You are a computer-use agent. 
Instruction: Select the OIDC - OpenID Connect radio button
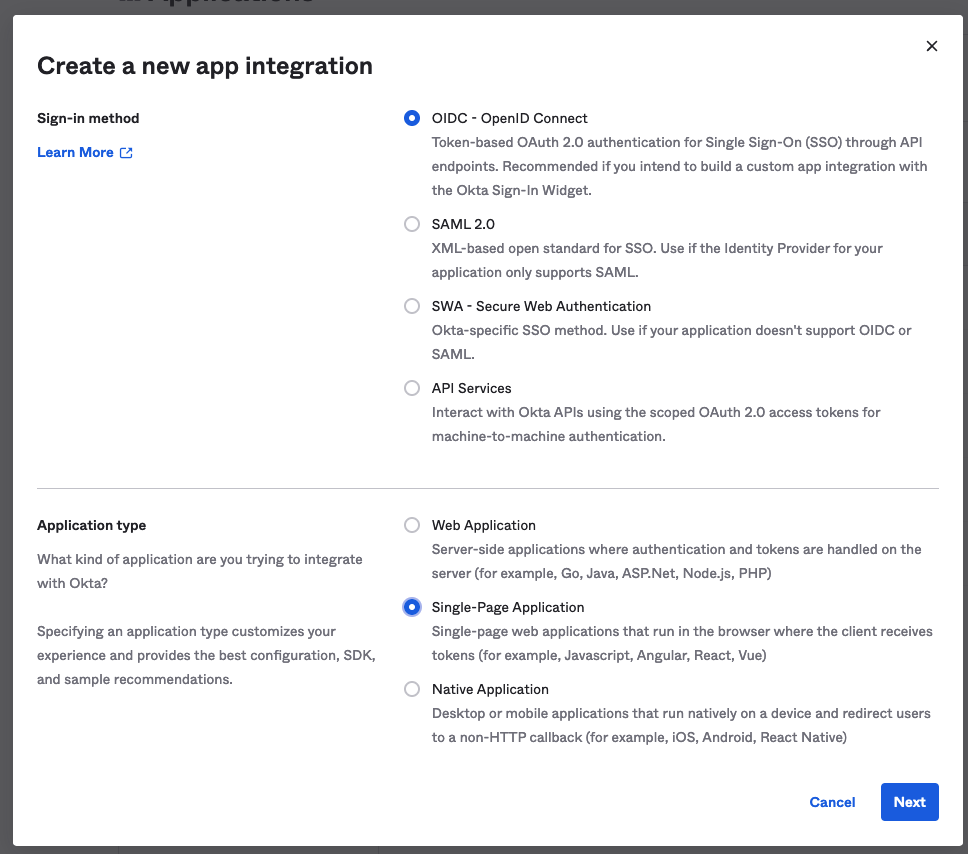pyautogui.click(x=412, y=118)
